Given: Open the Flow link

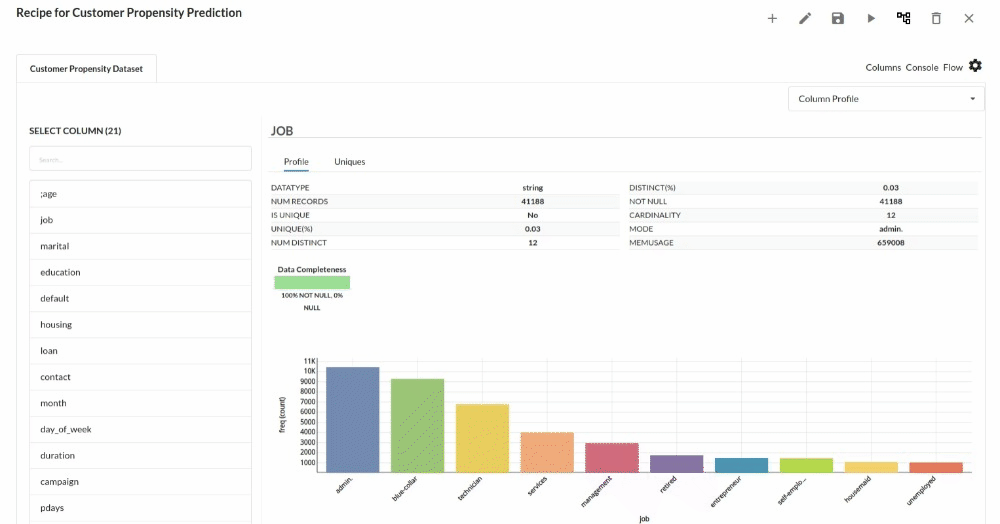Looking at the screenshot, I should point(953,68).
